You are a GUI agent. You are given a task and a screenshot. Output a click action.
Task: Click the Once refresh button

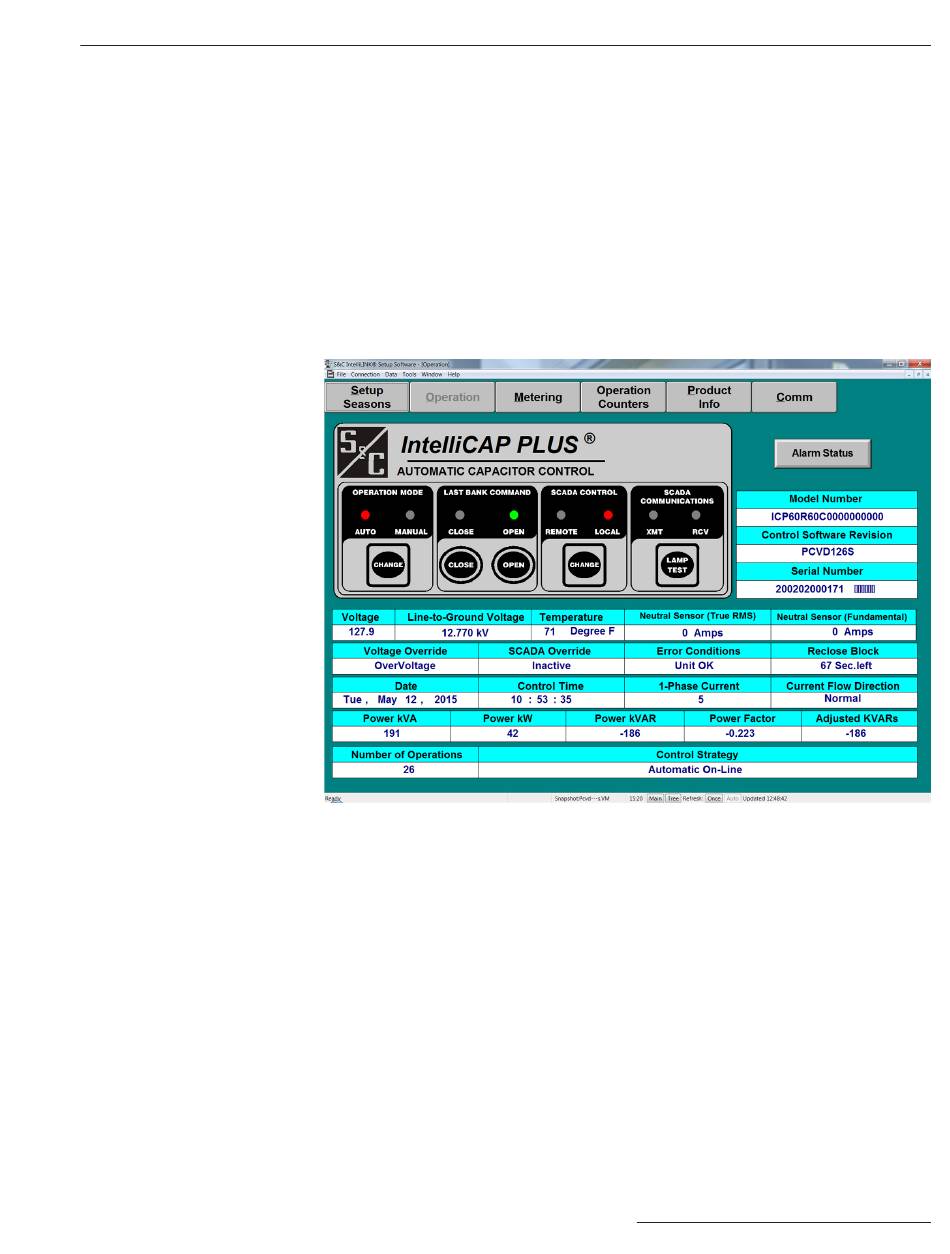[x=714, y=799]
